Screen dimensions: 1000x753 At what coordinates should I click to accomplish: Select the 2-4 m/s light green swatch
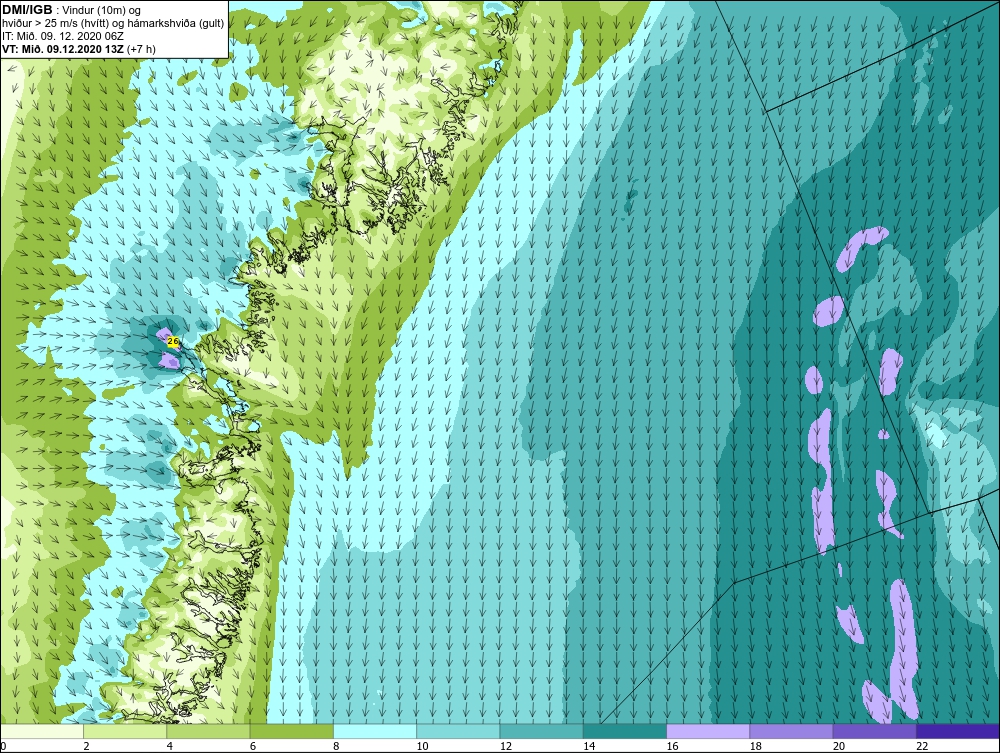tap(125, 731)
